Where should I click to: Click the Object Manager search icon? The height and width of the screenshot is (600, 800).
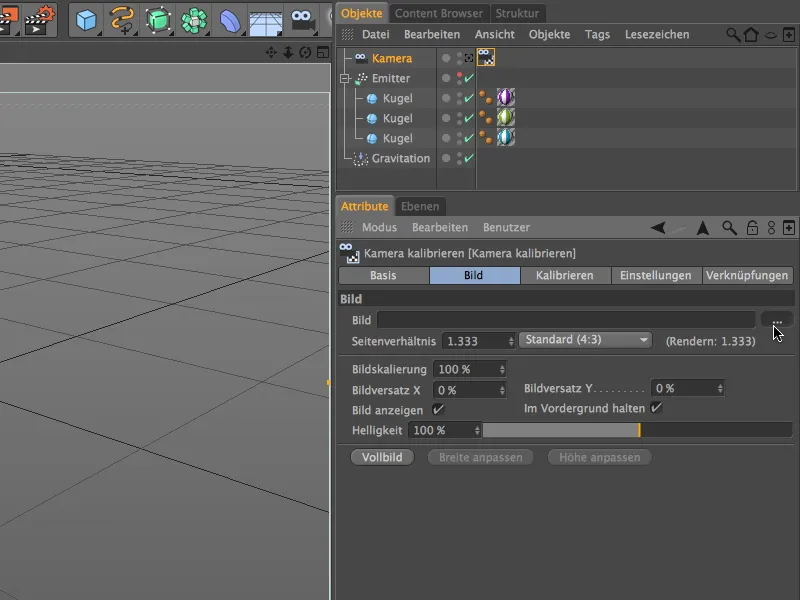[733, 35]
